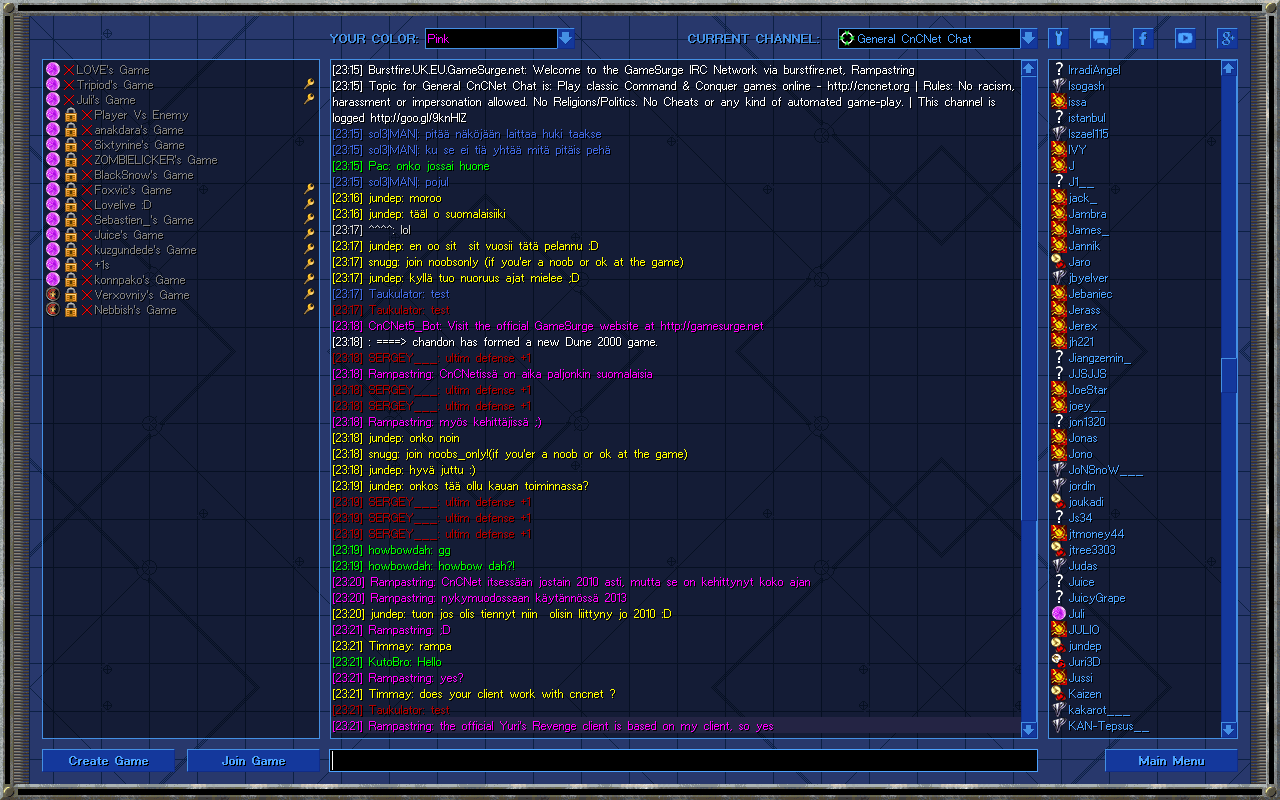Click the lock icon on ZOMBIELICKER's Game
This screenshot has width=1280, height=800.
(x=71, y=160)
